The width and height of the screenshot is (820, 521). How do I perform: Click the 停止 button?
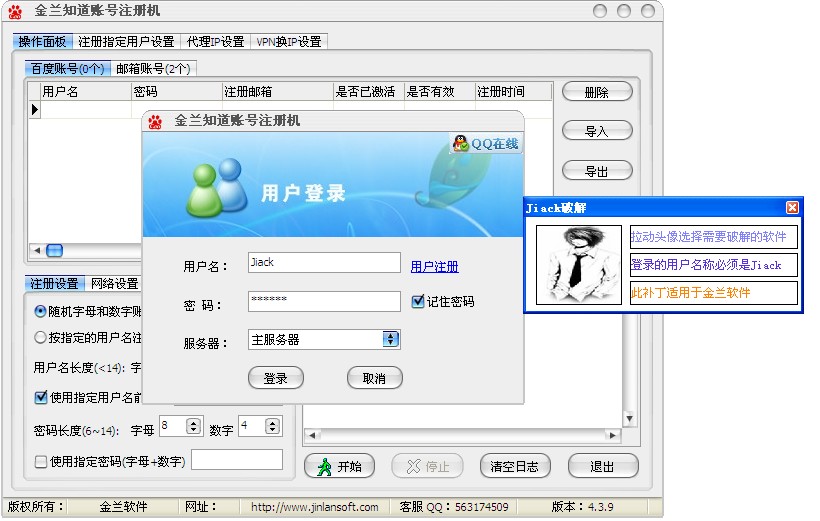coord(427,466)
